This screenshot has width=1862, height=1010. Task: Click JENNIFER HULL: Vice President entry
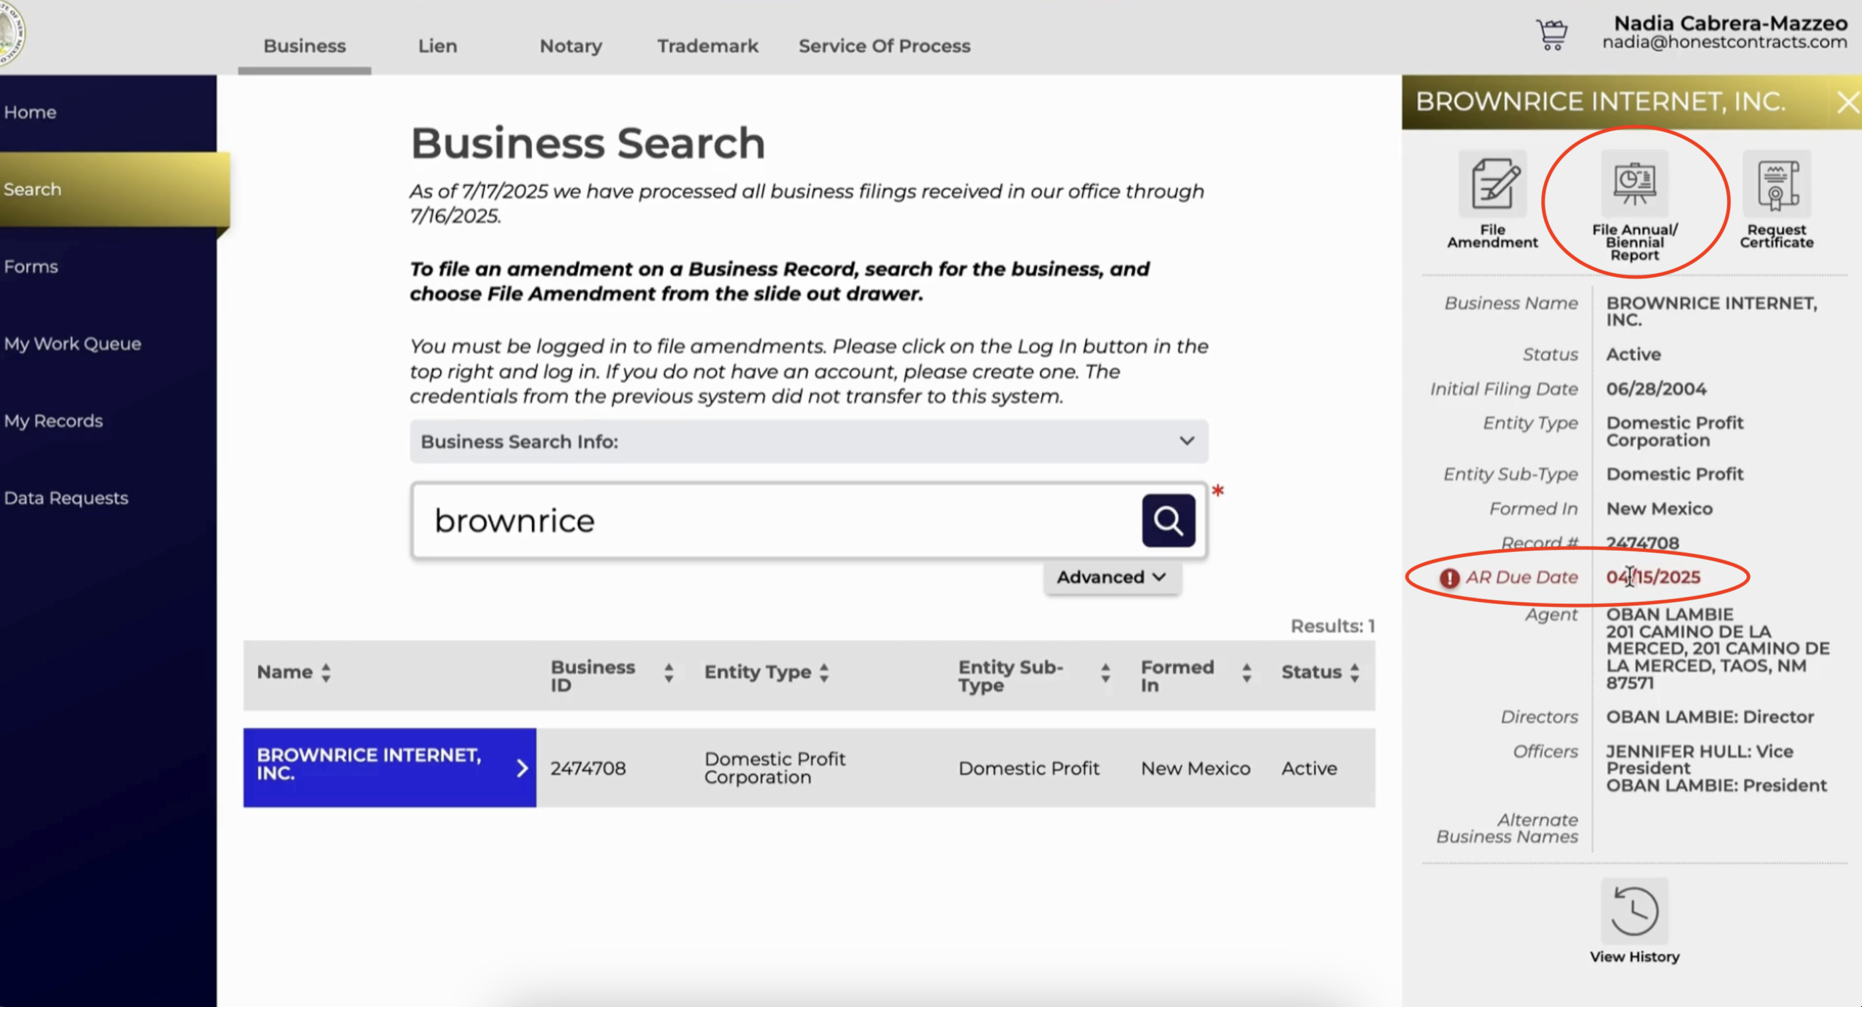1700,760
